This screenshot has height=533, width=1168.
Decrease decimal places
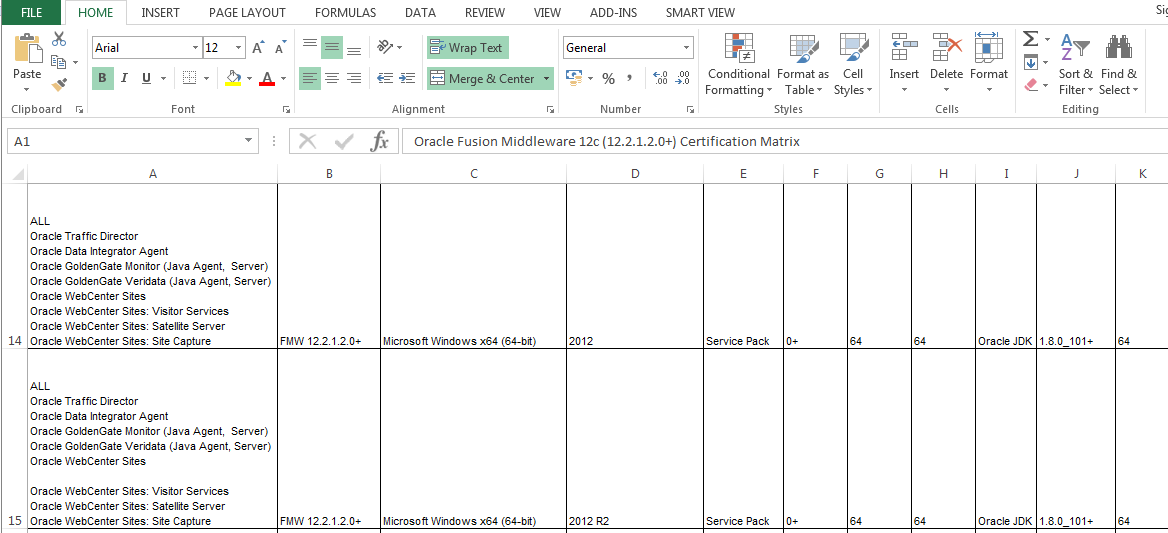tap(682, 78)
